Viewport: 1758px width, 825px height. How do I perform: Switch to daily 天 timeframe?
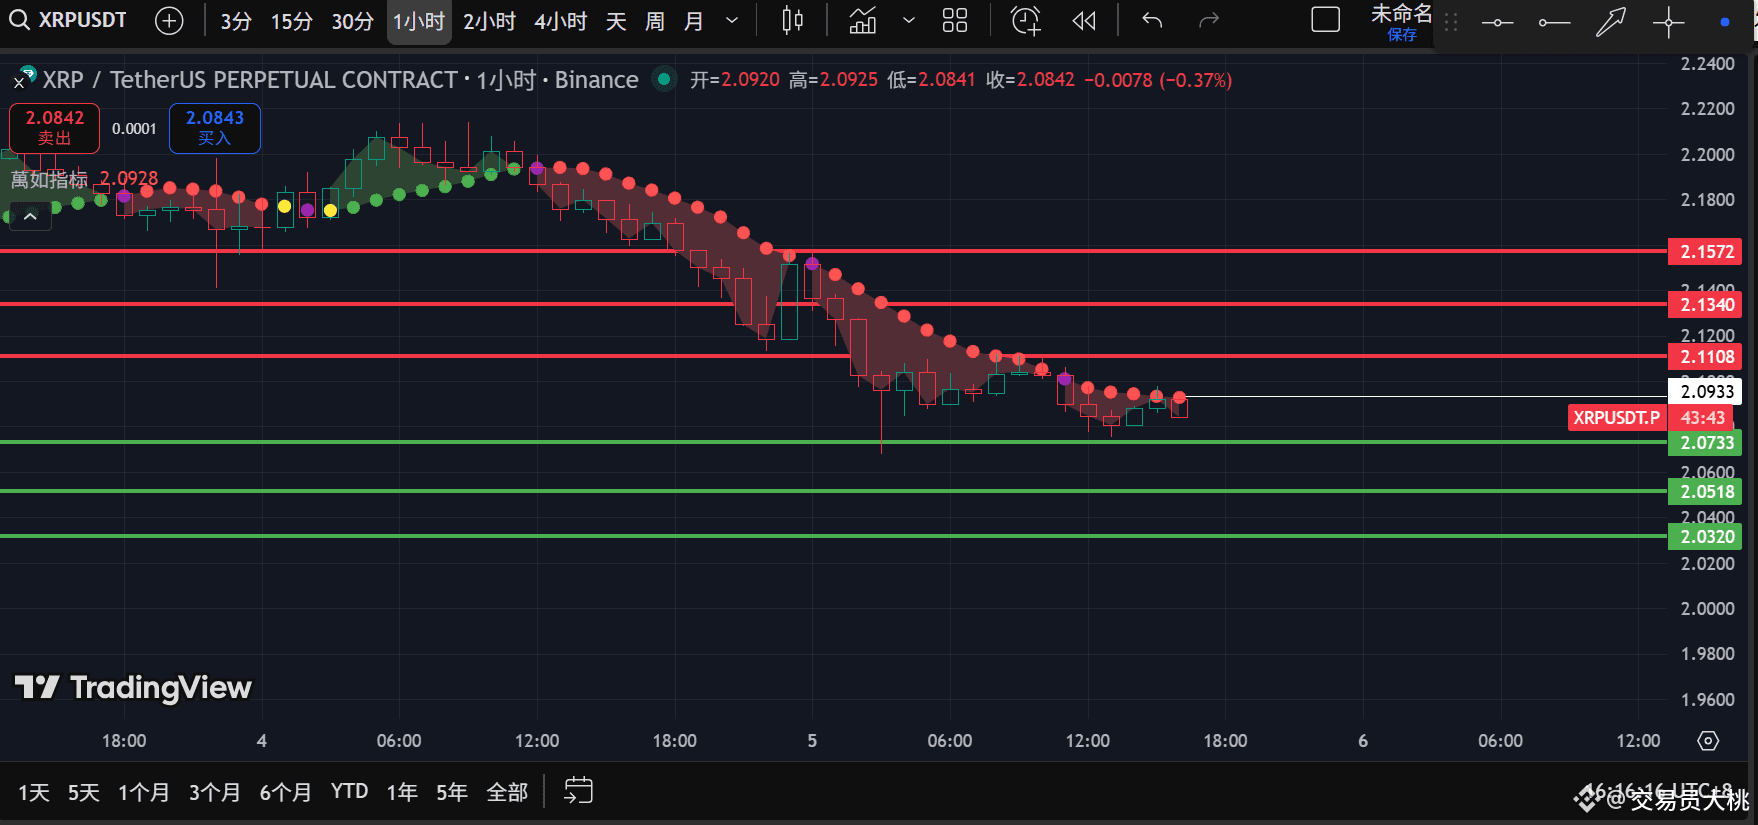tap(616, 21)
